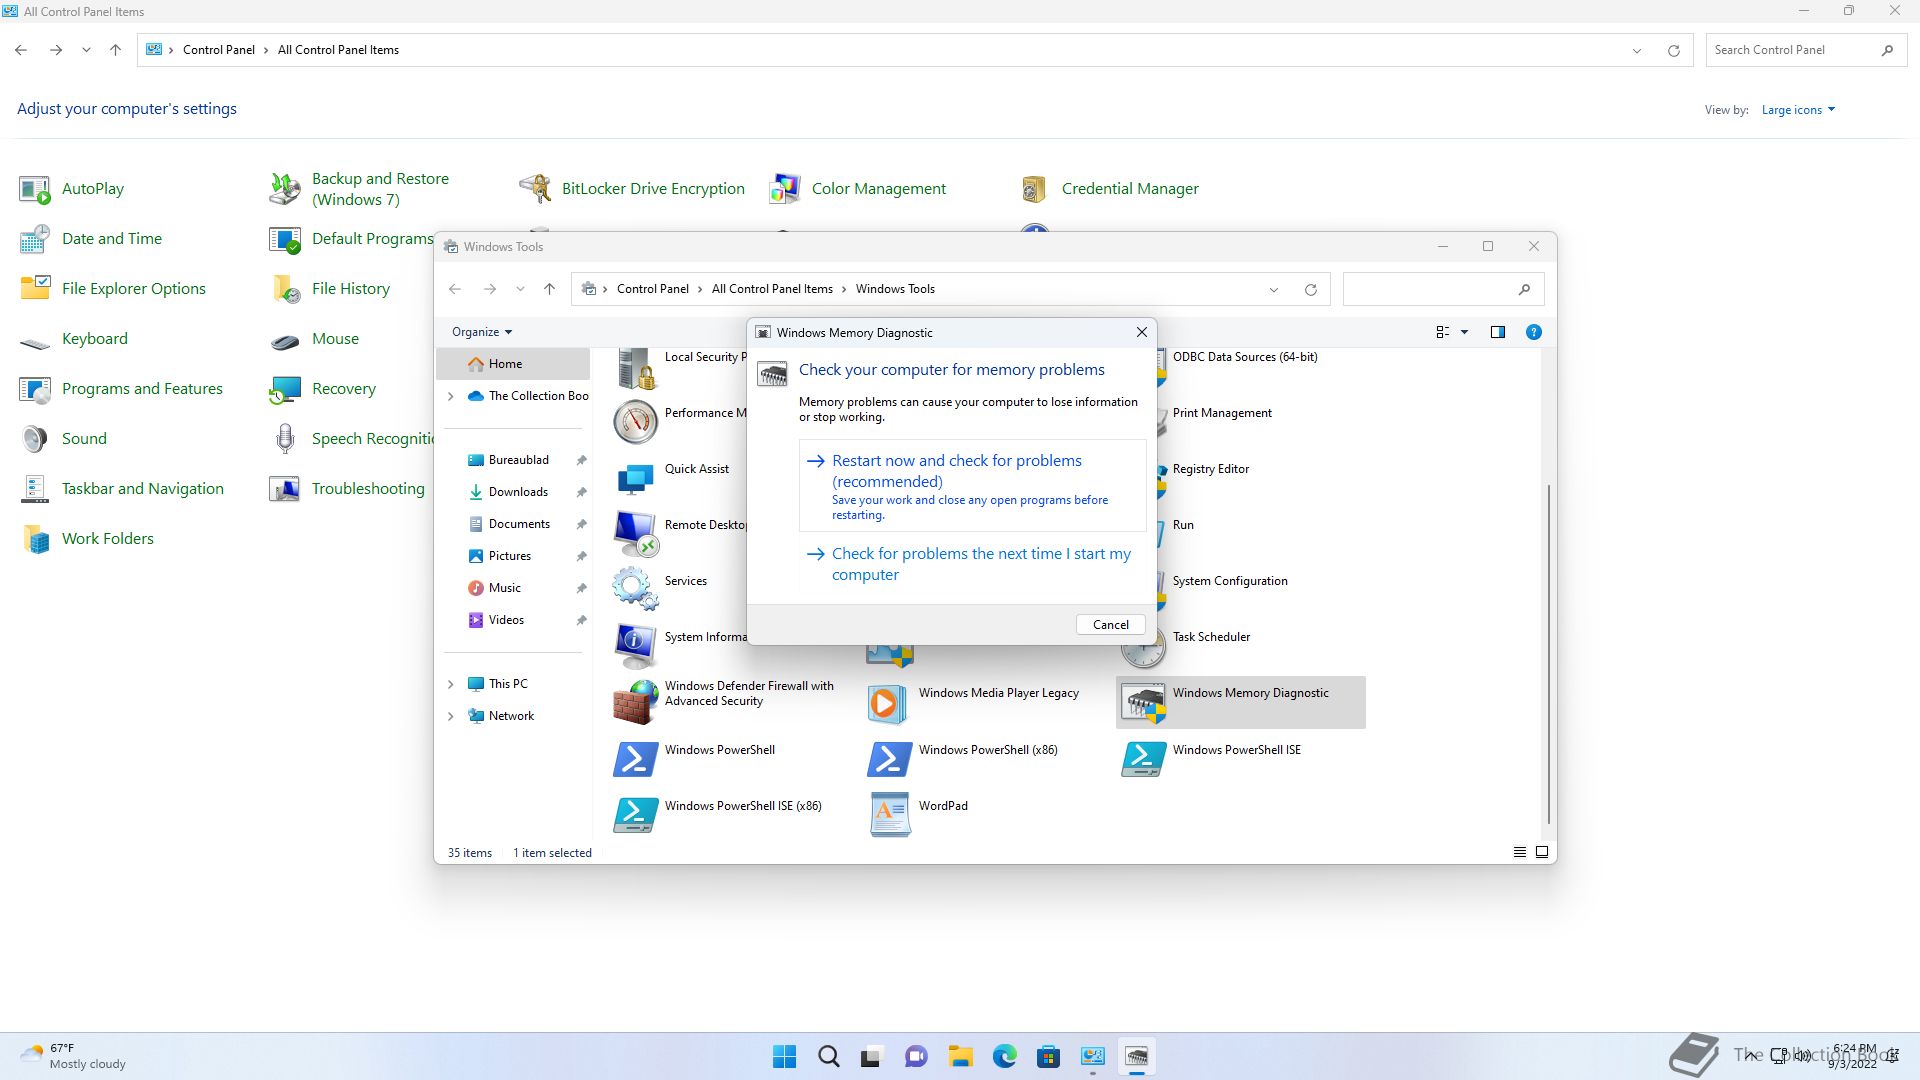Open the Windows Start menu
This screenshot has height=1080, width=1920.
785,1056
